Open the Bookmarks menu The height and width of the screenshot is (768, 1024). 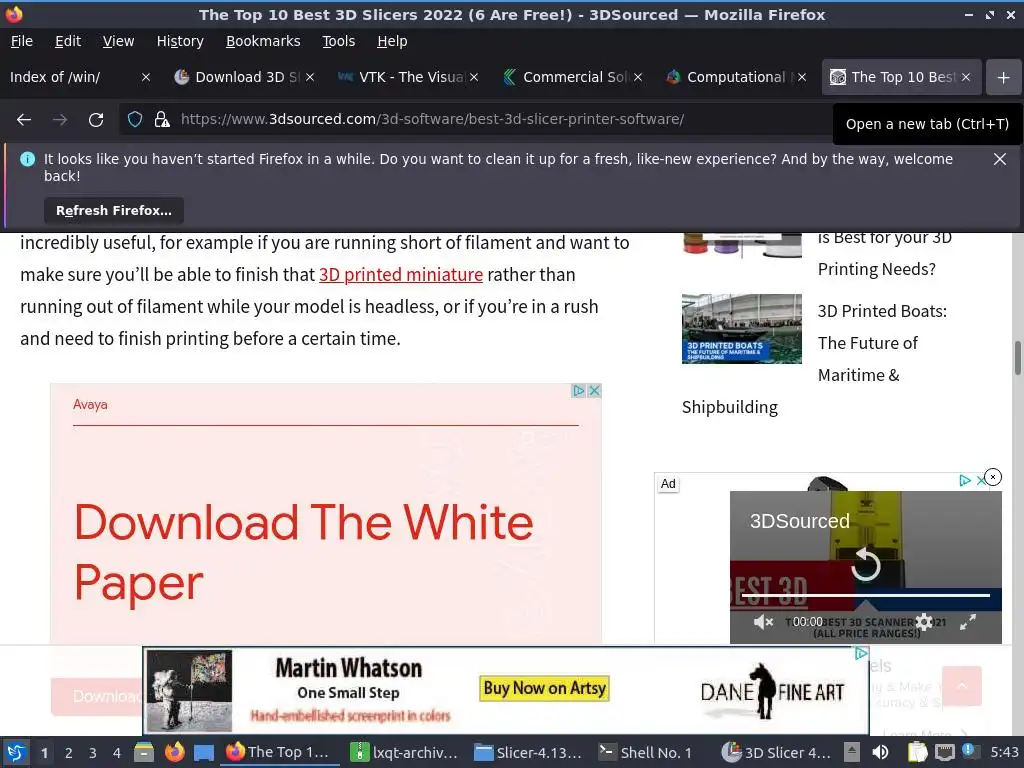(263, 41)
